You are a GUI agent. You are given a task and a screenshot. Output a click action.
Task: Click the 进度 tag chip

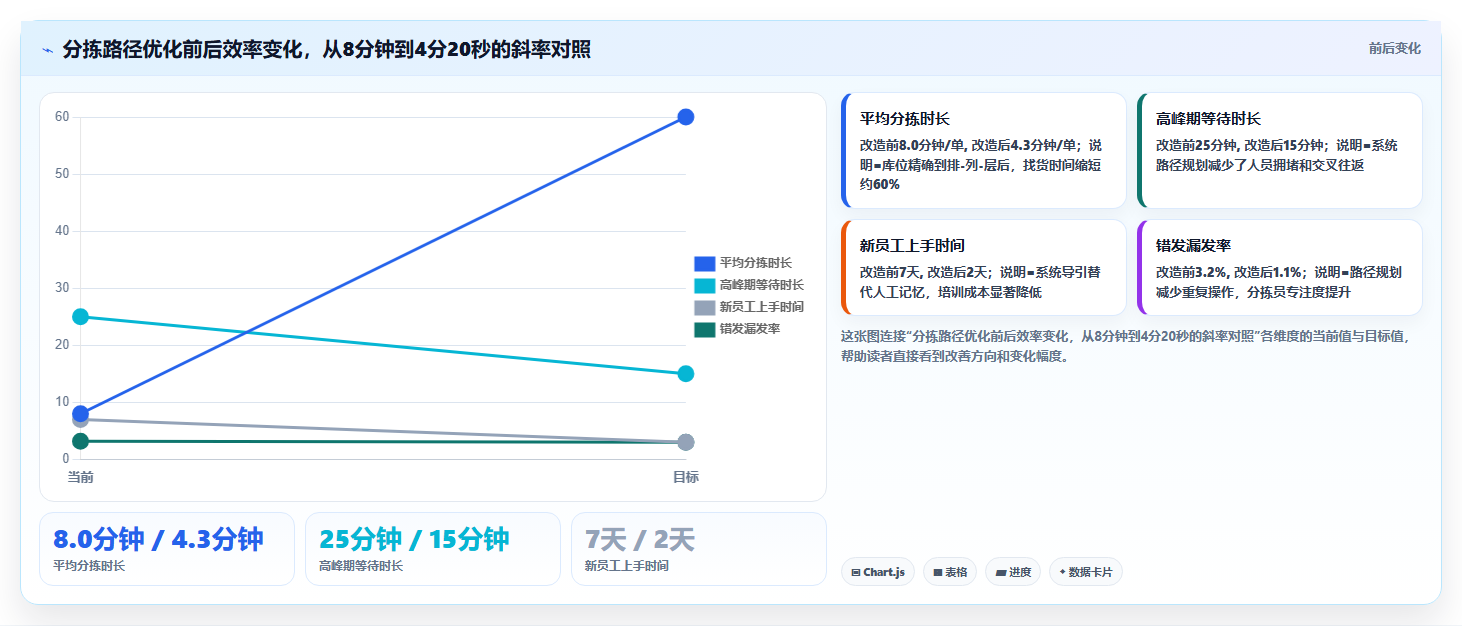(1013, 572)
